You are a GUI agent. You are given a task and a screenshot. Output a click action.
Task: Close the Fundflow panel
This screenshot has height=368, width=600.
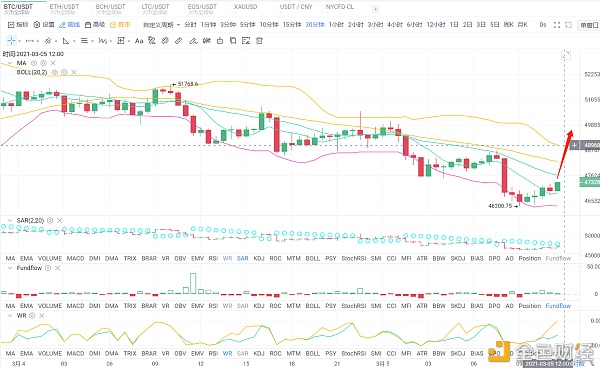(57, 268)
